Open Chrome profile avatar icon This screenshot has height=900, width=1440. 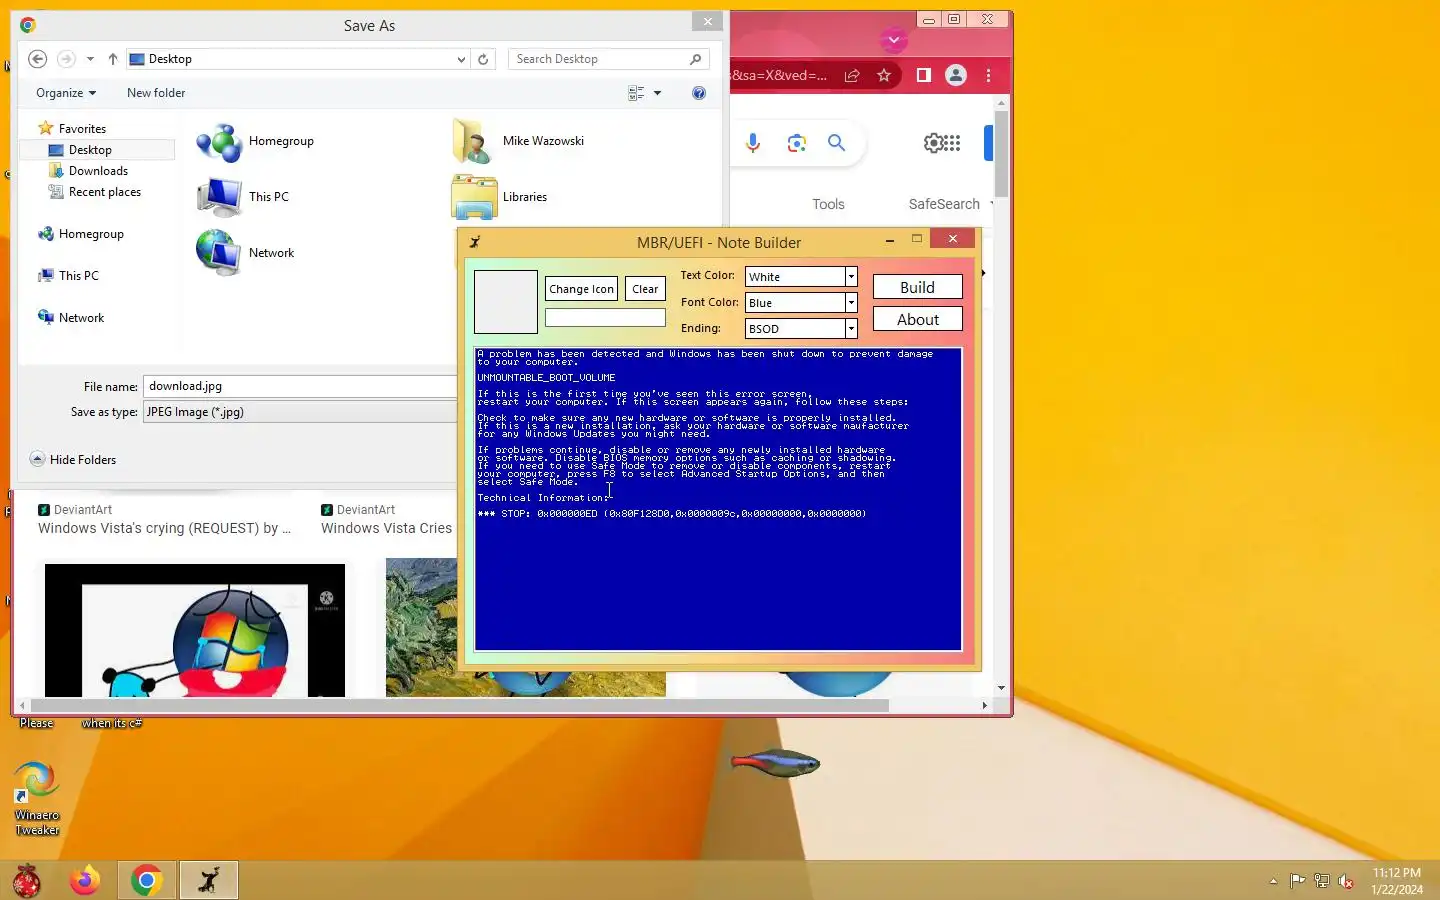(x=956, y=75)
